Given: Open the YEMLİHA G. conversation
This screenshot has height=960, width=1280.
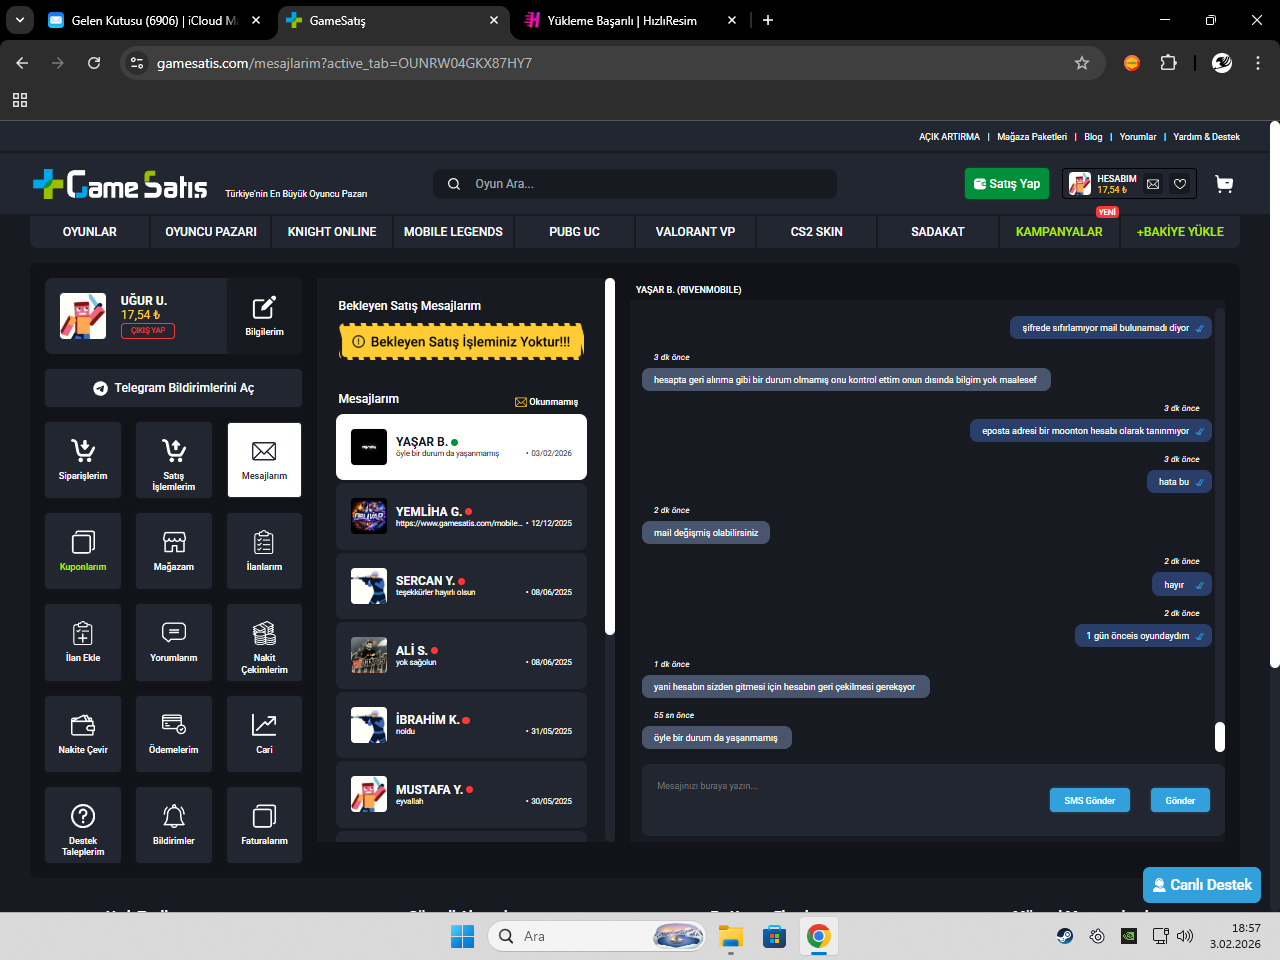Looking at the screenshot, I should point(461,516).
